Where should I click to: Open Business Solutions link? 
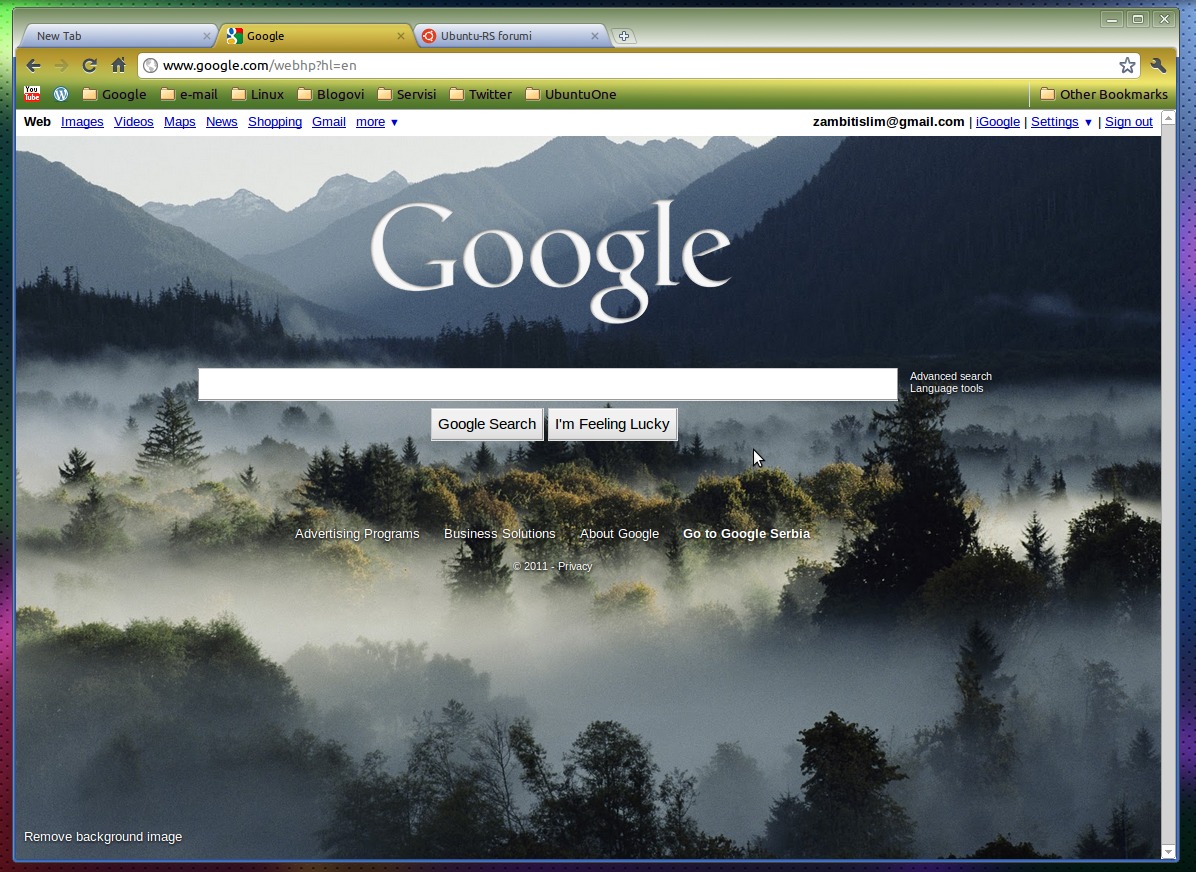[x=500, y=534]
